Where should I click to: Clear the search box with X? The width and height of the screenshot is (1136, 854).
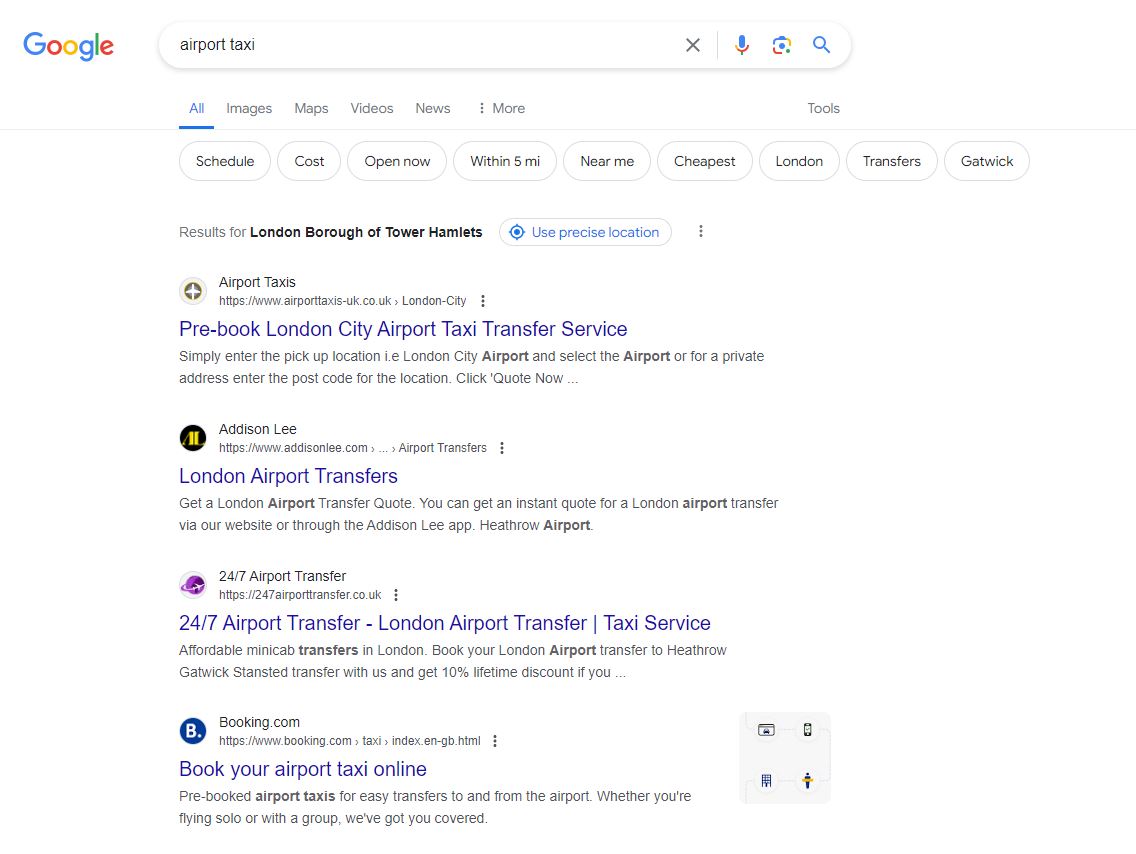(693, 45)
